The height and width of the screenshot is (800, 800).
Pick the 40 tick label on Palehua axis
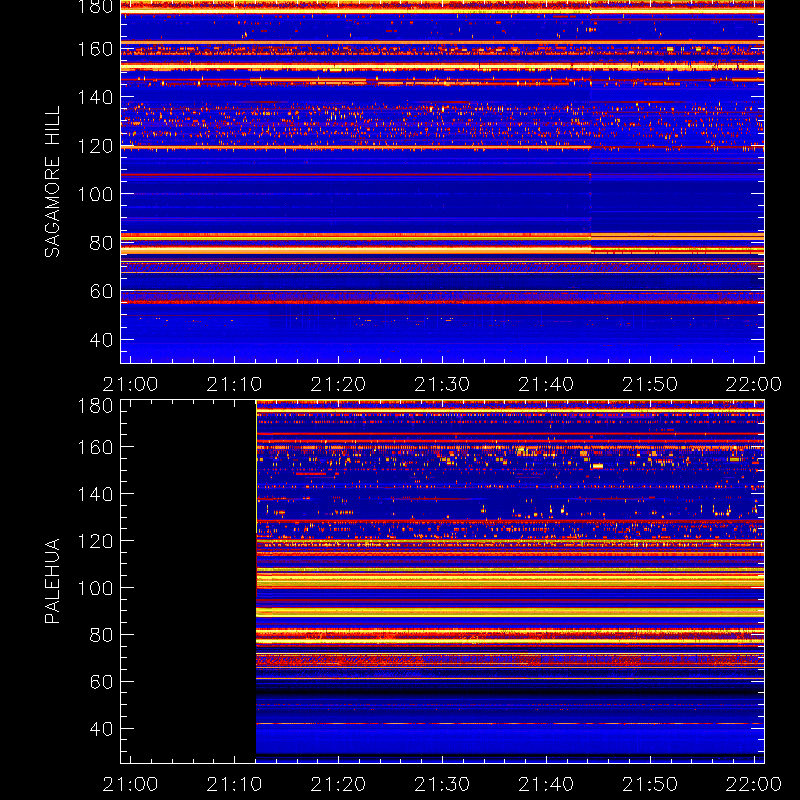(101, 729)
